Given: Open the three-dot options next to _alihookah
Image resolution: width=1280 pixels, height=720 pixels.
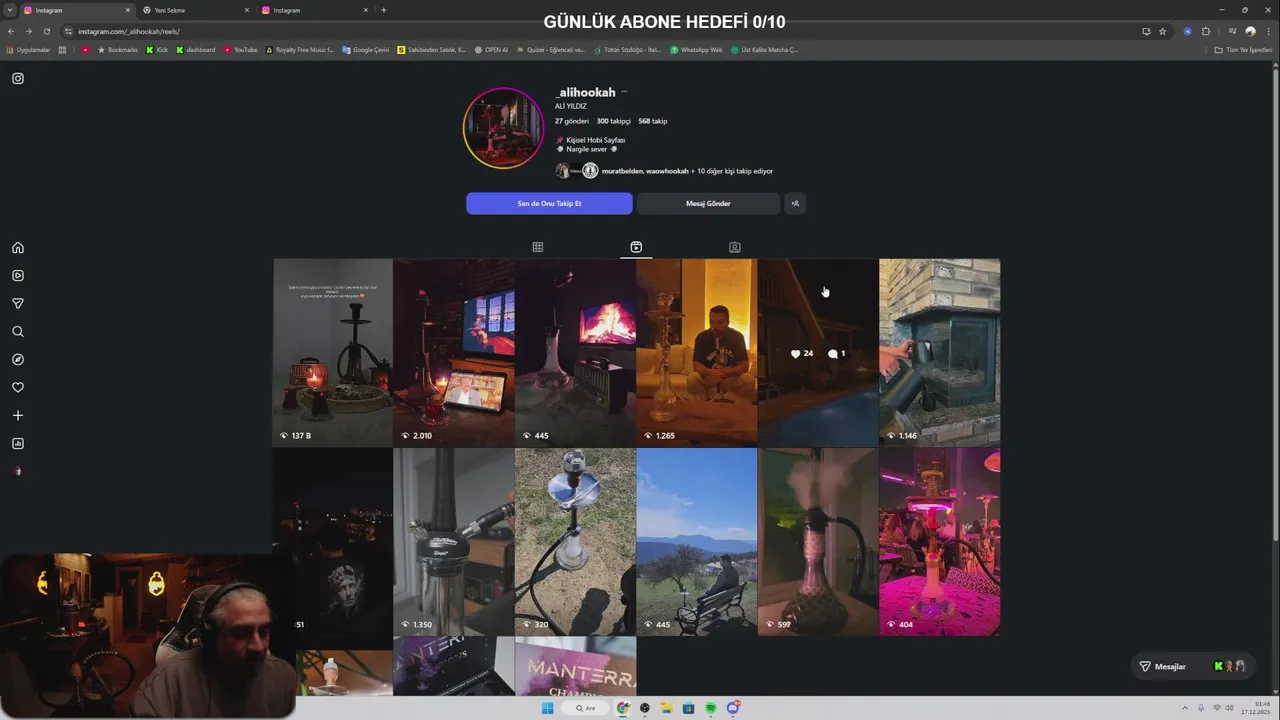Looking at the screenshot, I should pos(624,92).
